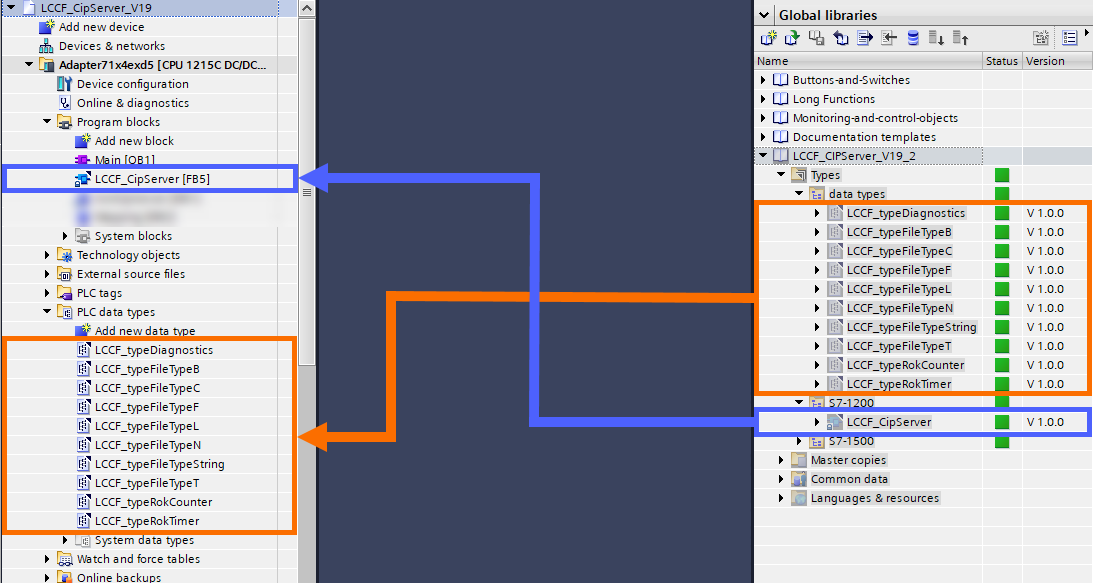
Task: Collapse Program blocks in project tree
Action: 47,121
